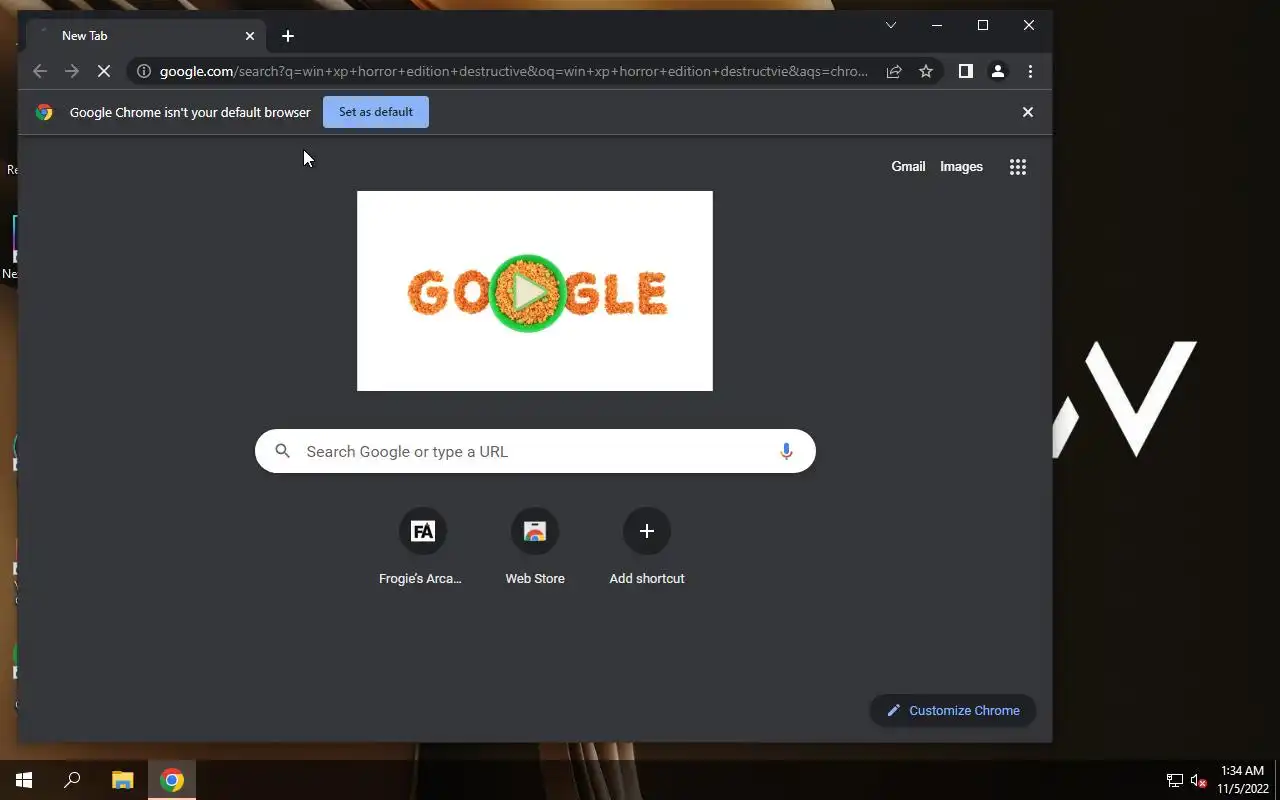Open File Explorer from the taskbar
Viewport: 1280px width, 800px height.
tap(122, 780)
